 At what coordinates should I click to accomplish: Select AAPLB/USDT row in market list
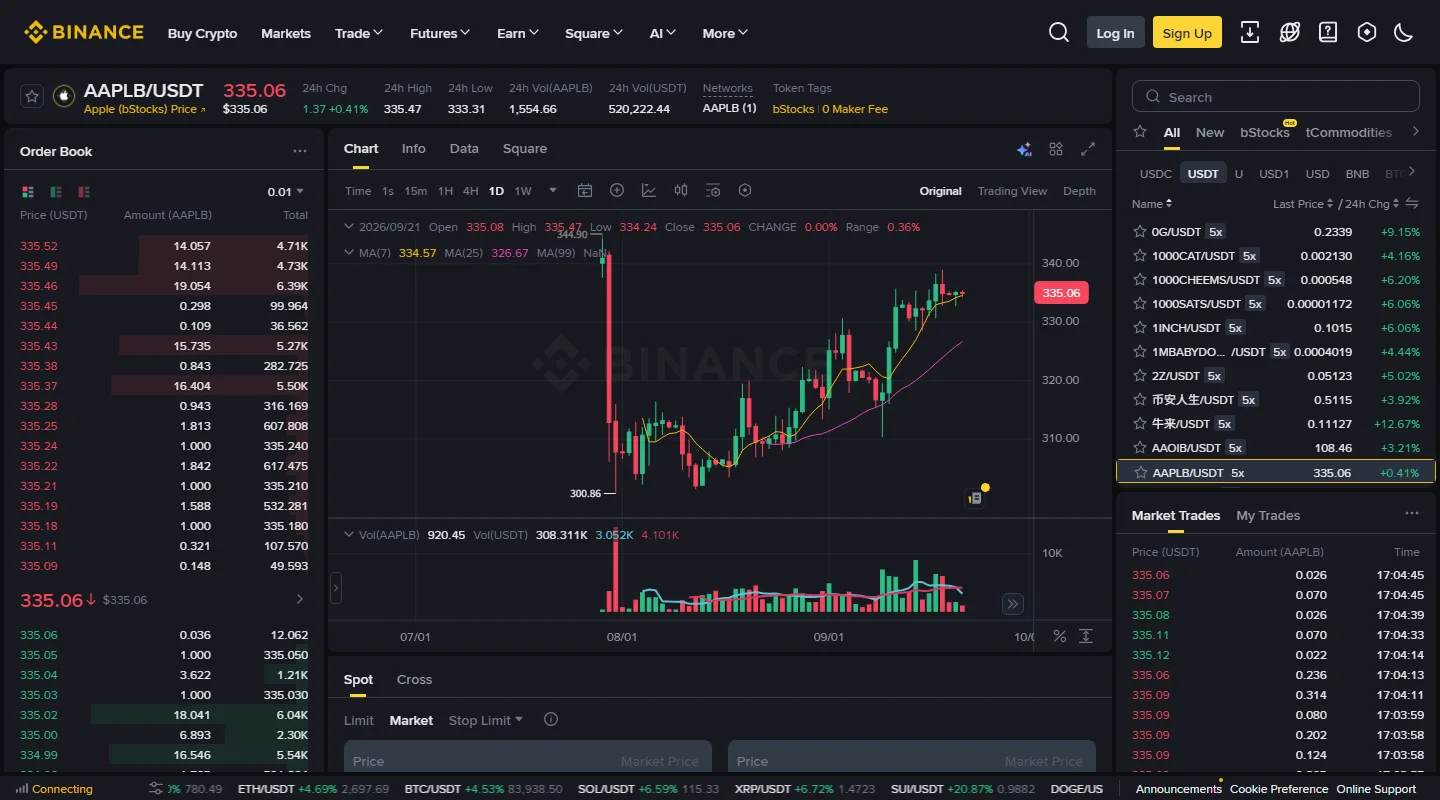click(1276, 472)
